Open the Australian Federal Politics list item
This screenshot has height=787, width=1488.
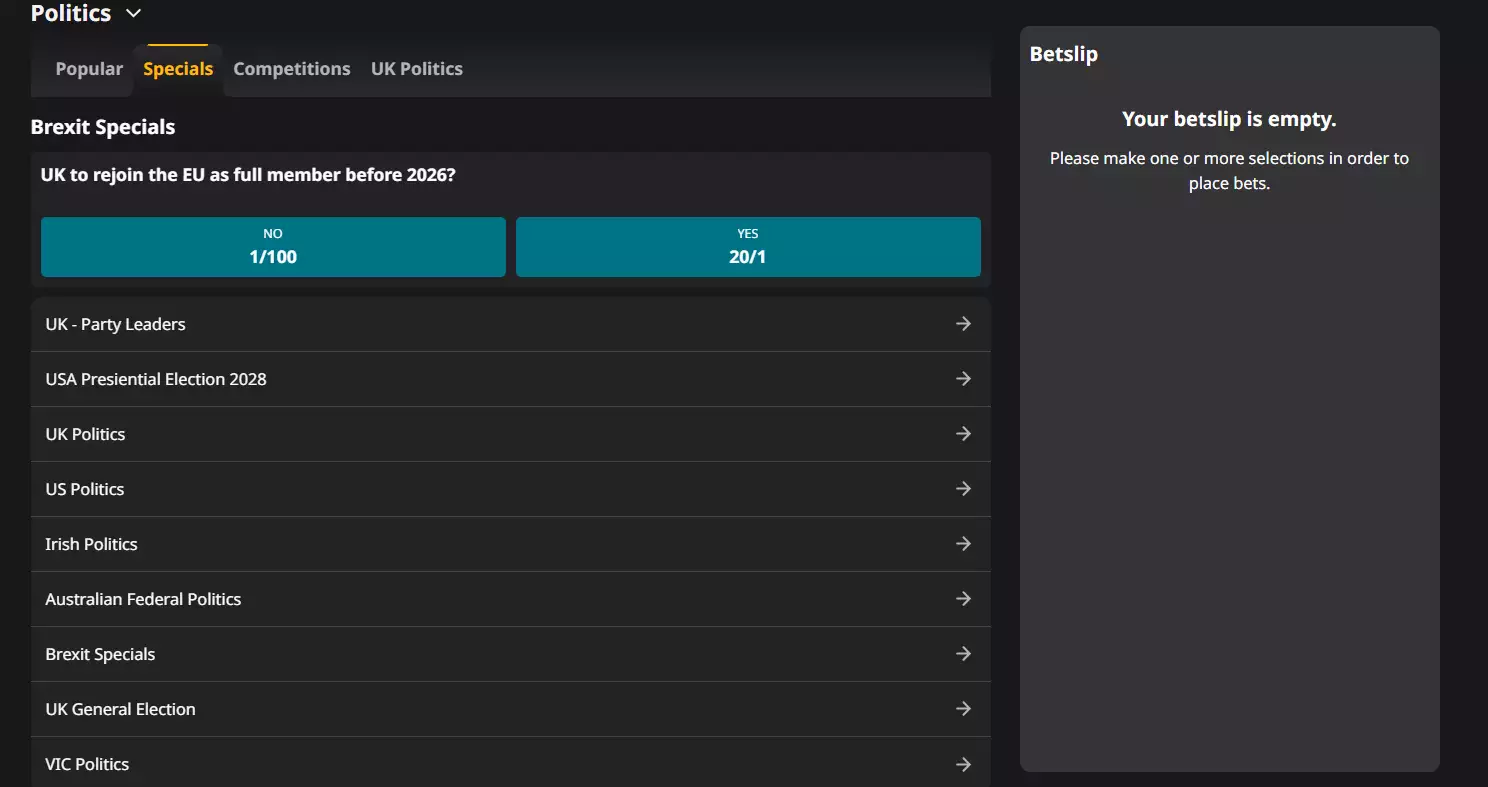143,599
